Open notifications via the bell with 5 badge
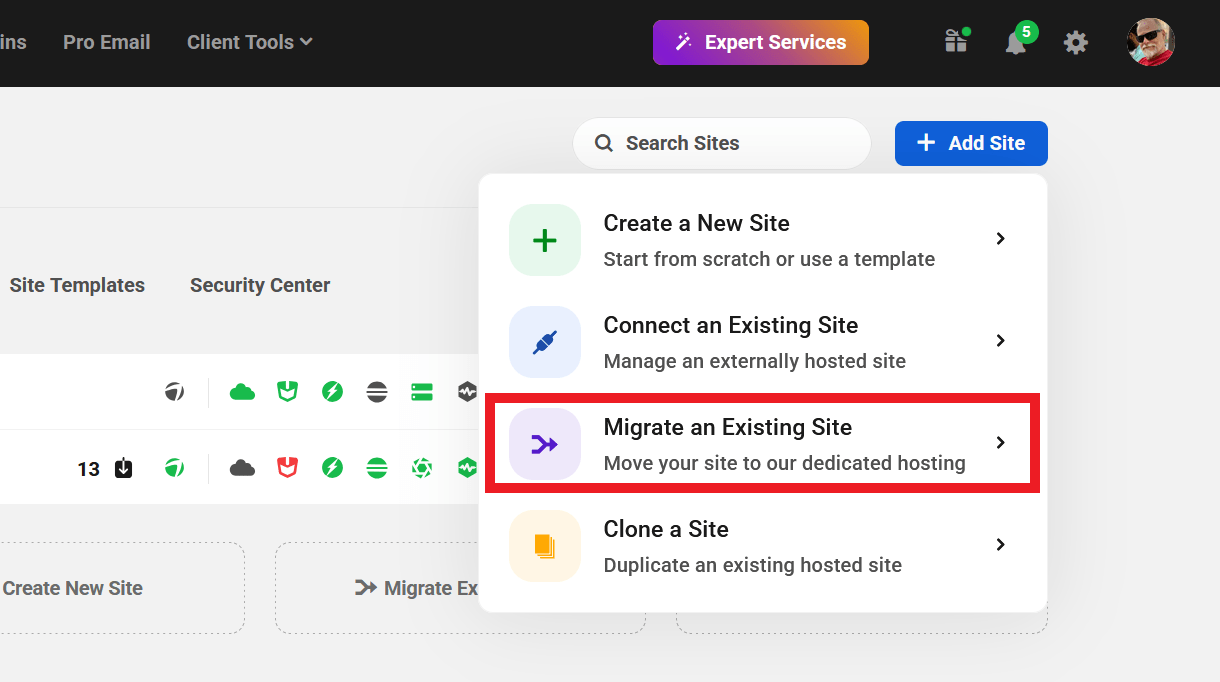 click(x=1016, y=42)
